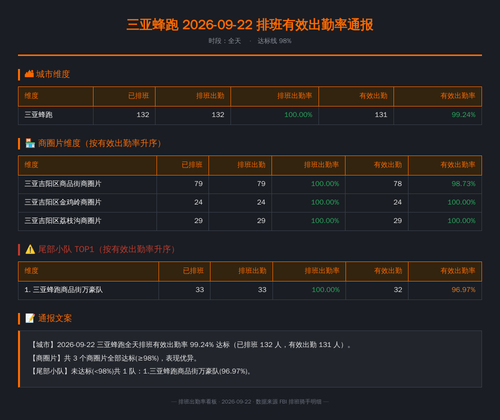Click the memo notepad icon beside 通报文案

pos(30,318)
